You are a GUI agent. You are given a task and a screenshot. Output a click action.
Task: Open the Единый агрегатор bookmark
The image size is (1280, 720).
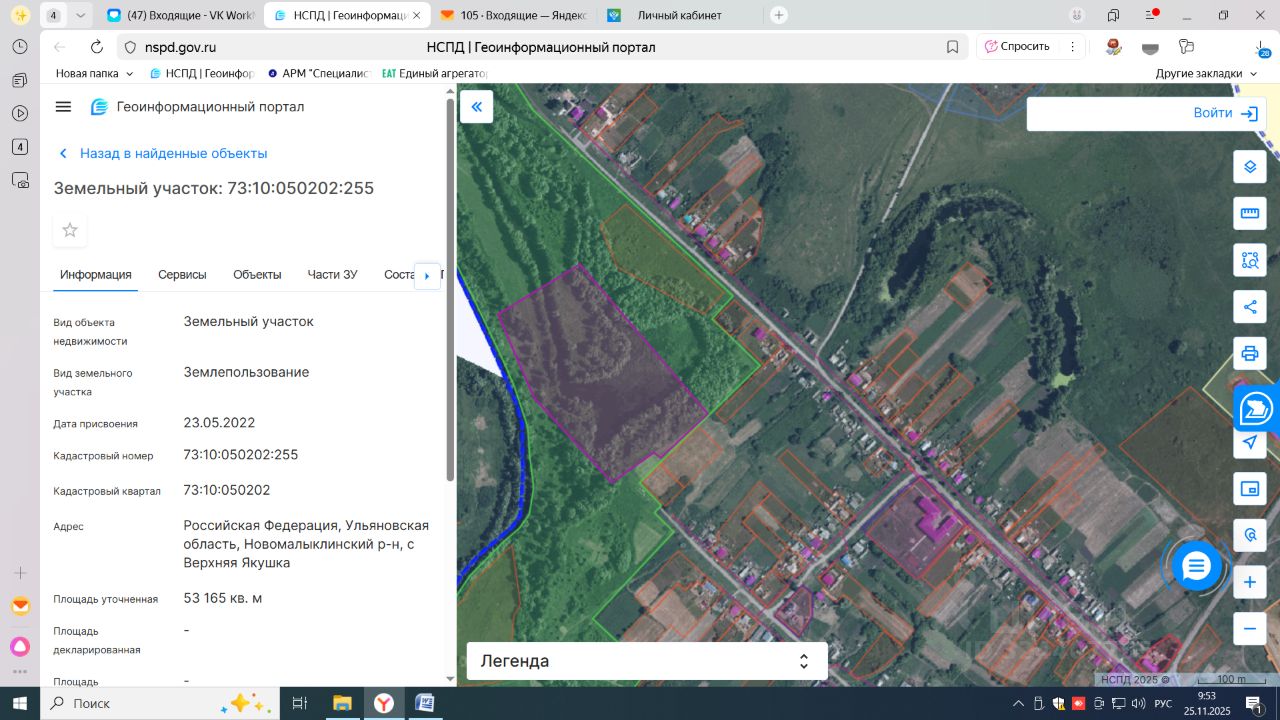434,73
